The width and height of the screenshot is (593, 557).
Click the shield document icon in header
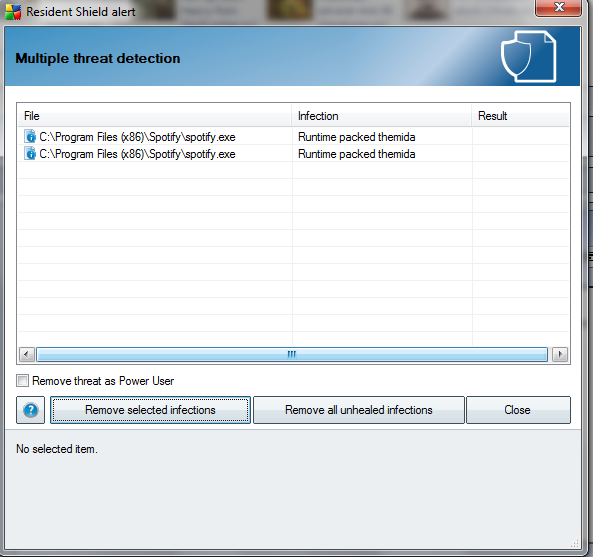point(528,57)
